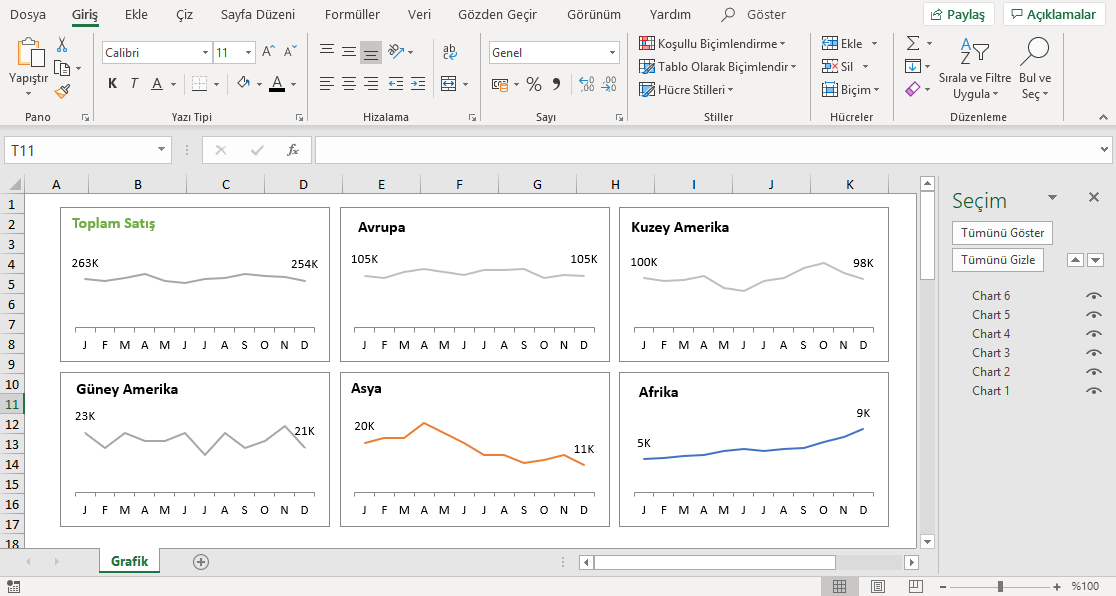1116x596 pixels.
Task: Hide Chart 3 using its eye icon
Action: [x=1093, y=353]
